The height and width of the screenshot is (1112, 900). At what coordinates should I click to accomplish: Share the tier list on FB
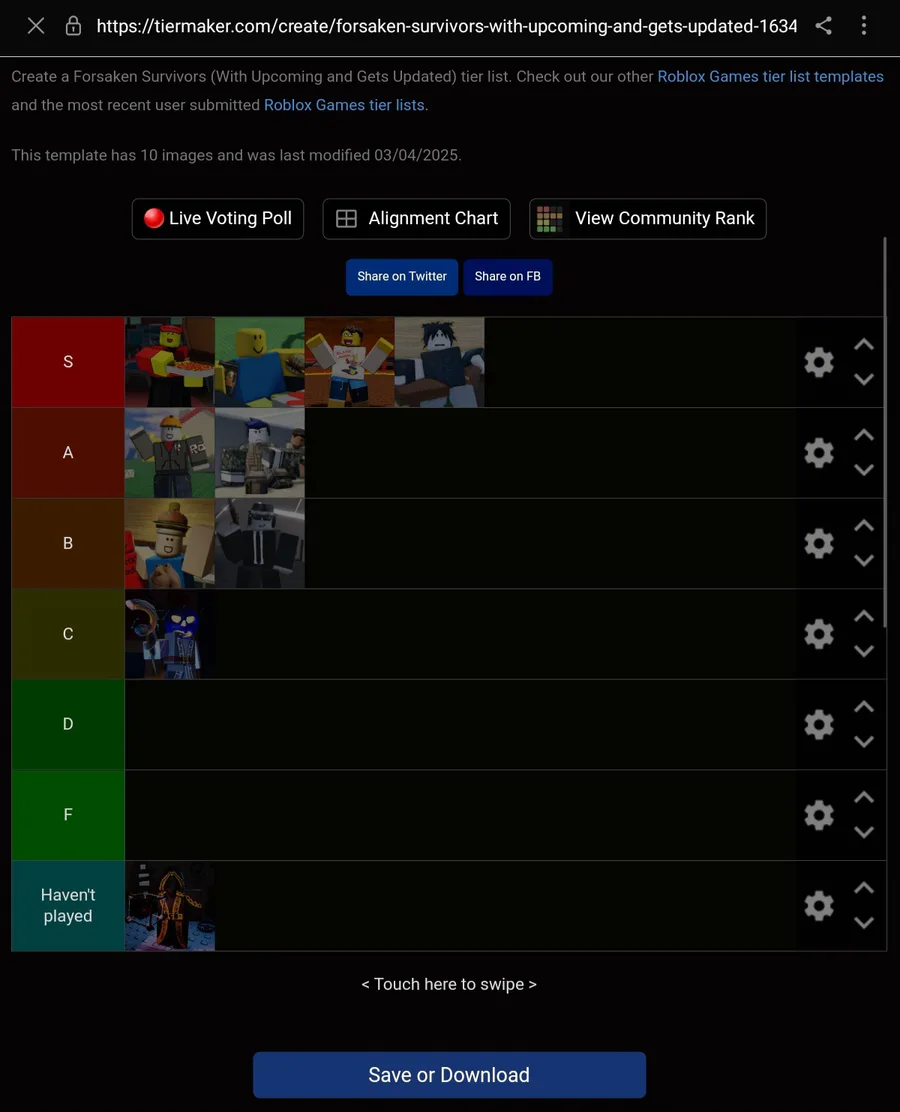click(x=508, y=277)
